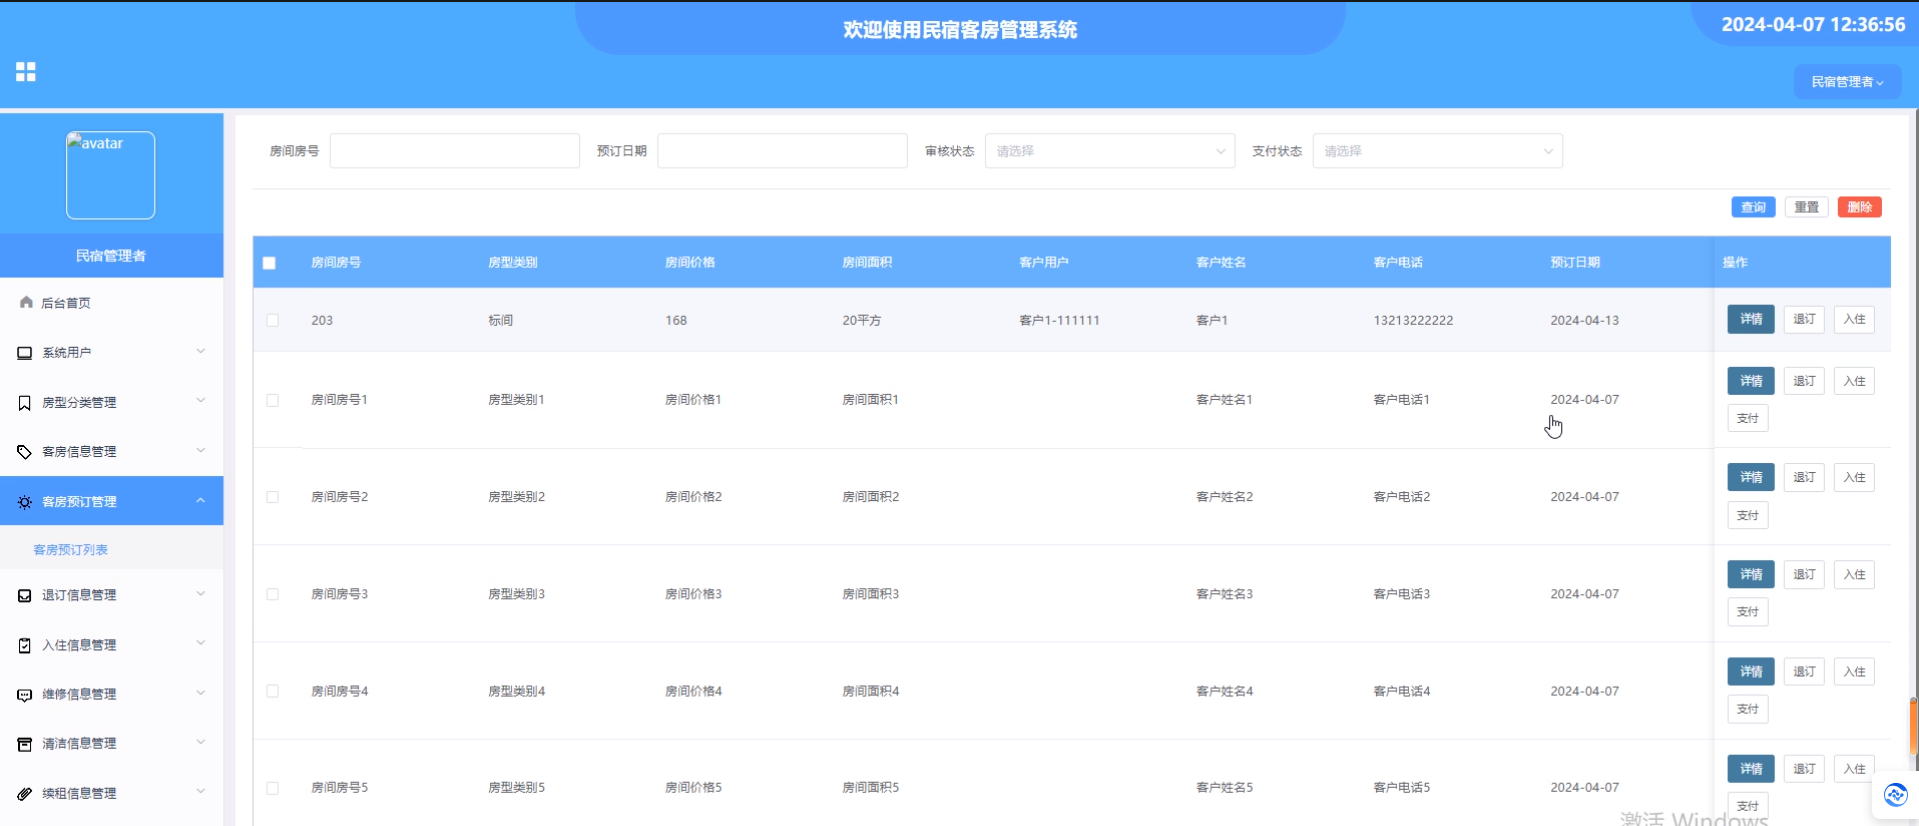Click the red 删除 delete button
1919x826 pixels.
click(1859, 207)
